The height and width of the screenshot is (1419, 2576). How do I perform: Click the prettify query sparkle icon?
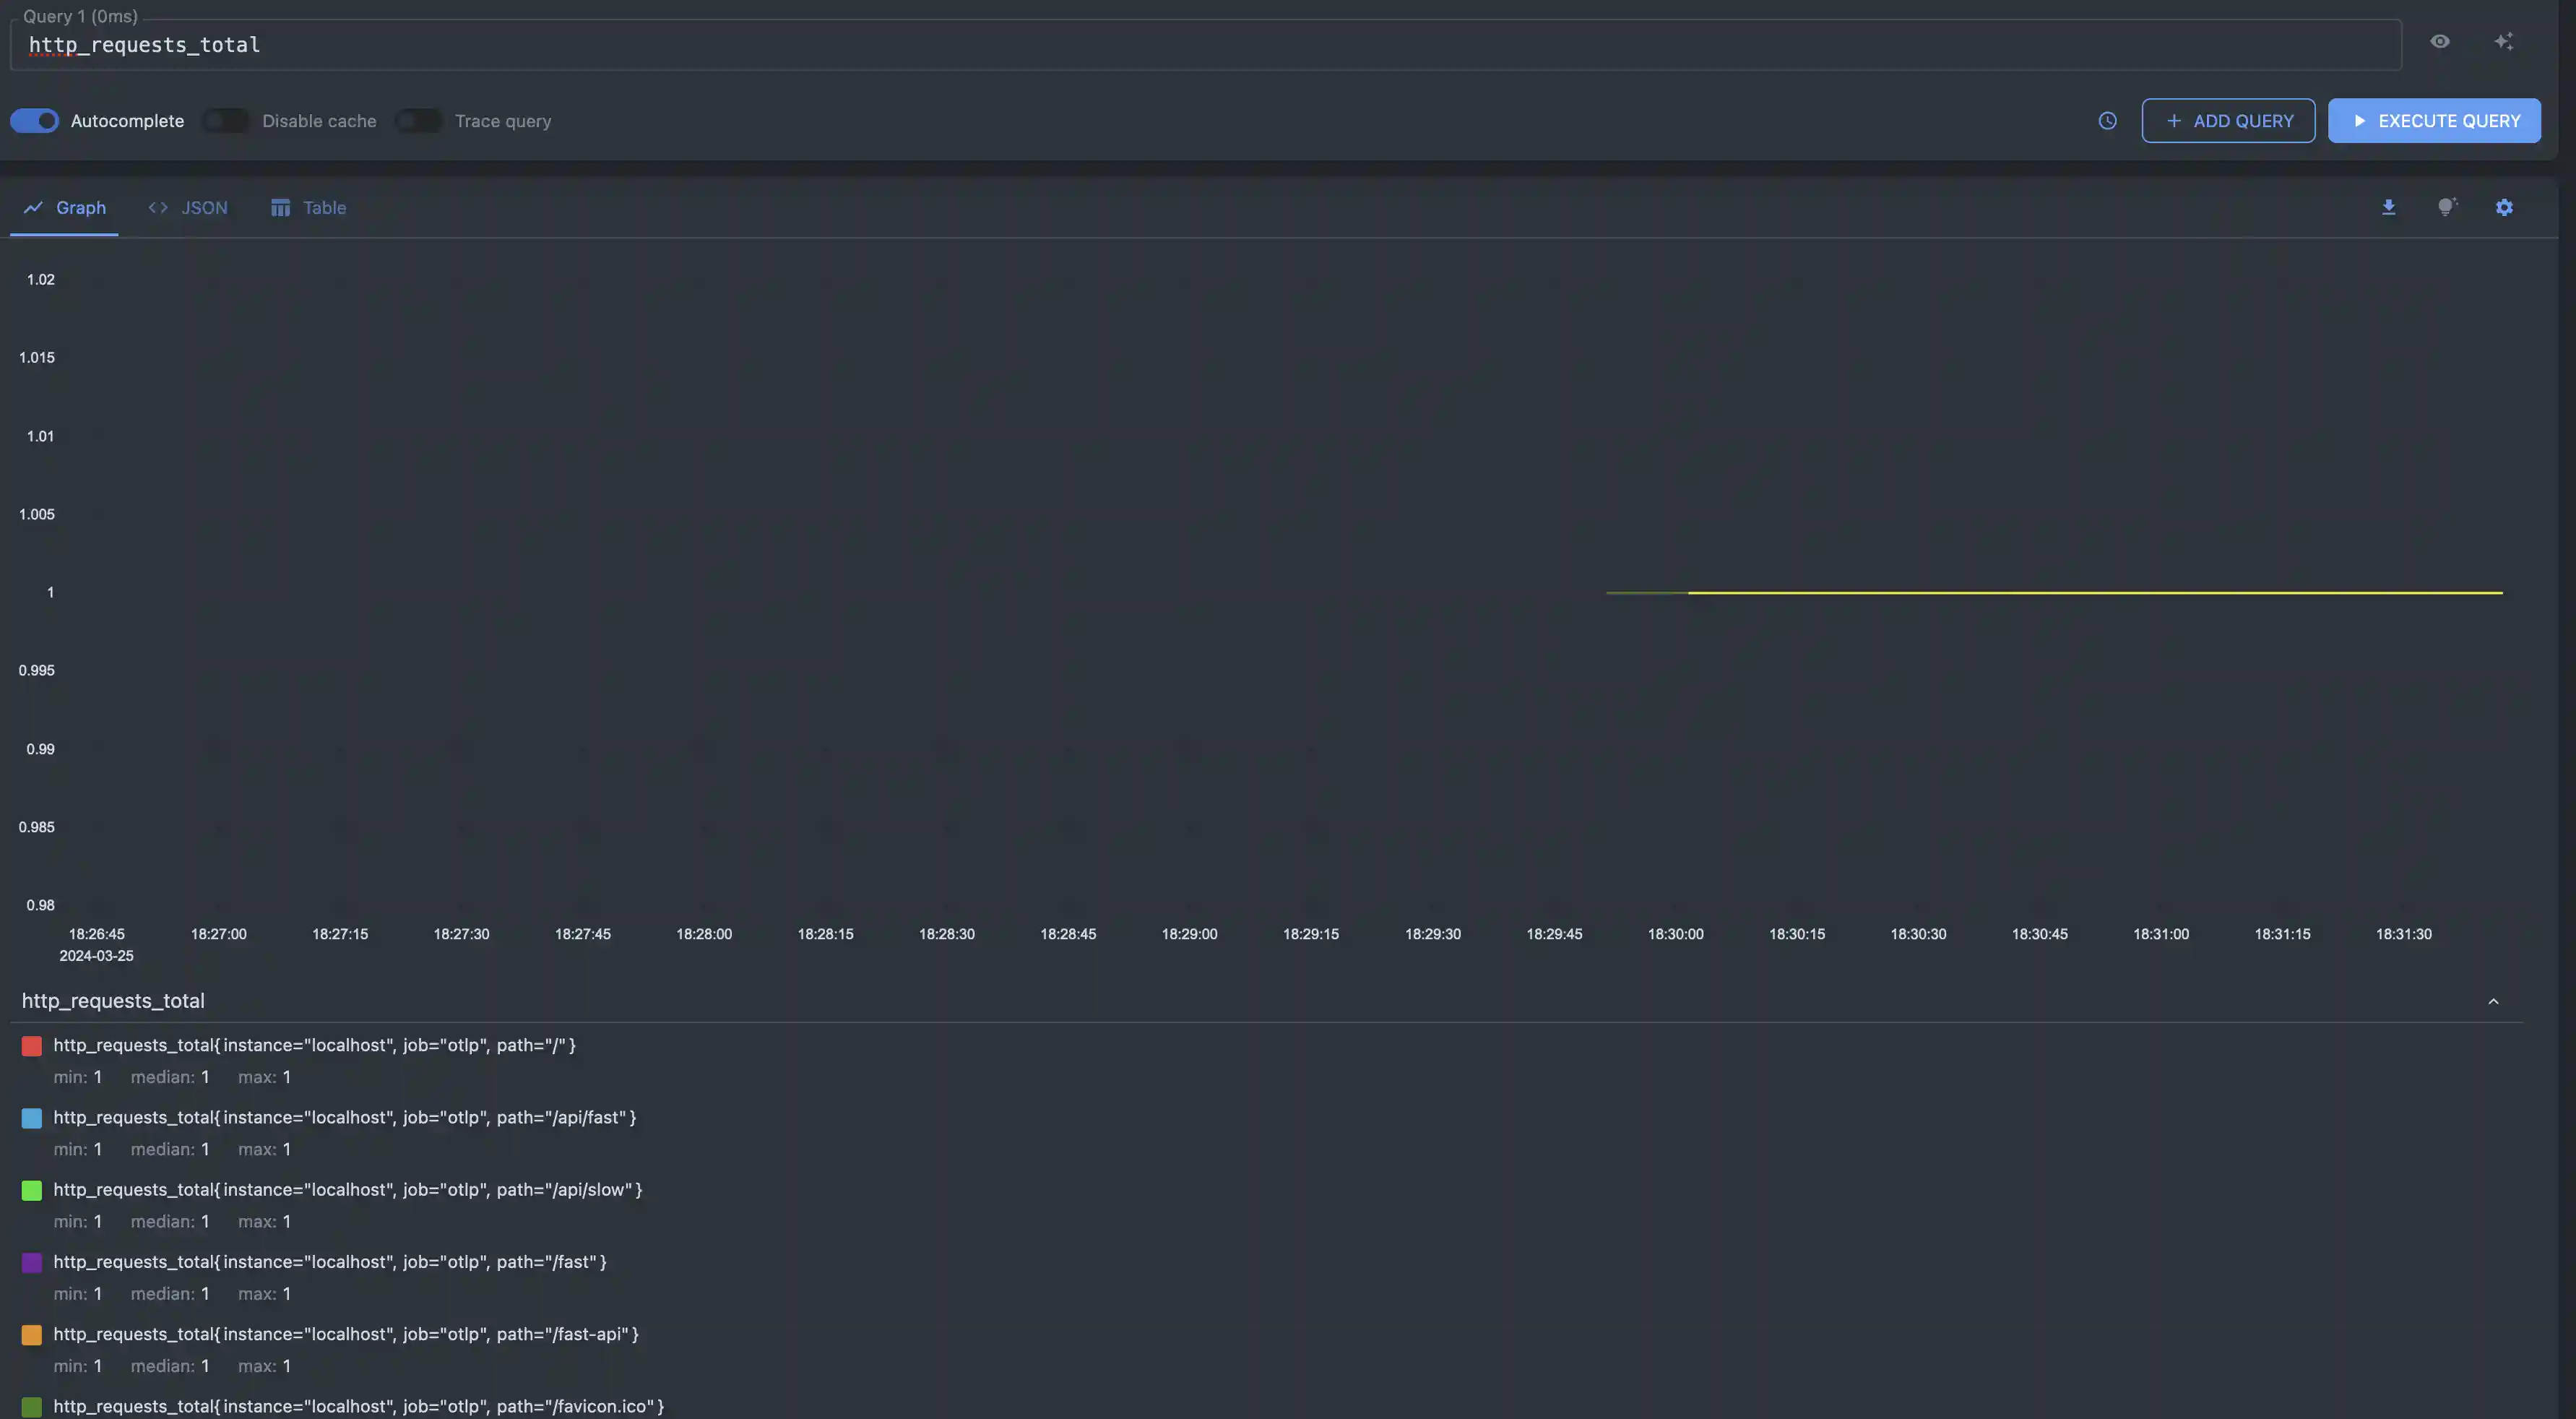[2503, 42]
